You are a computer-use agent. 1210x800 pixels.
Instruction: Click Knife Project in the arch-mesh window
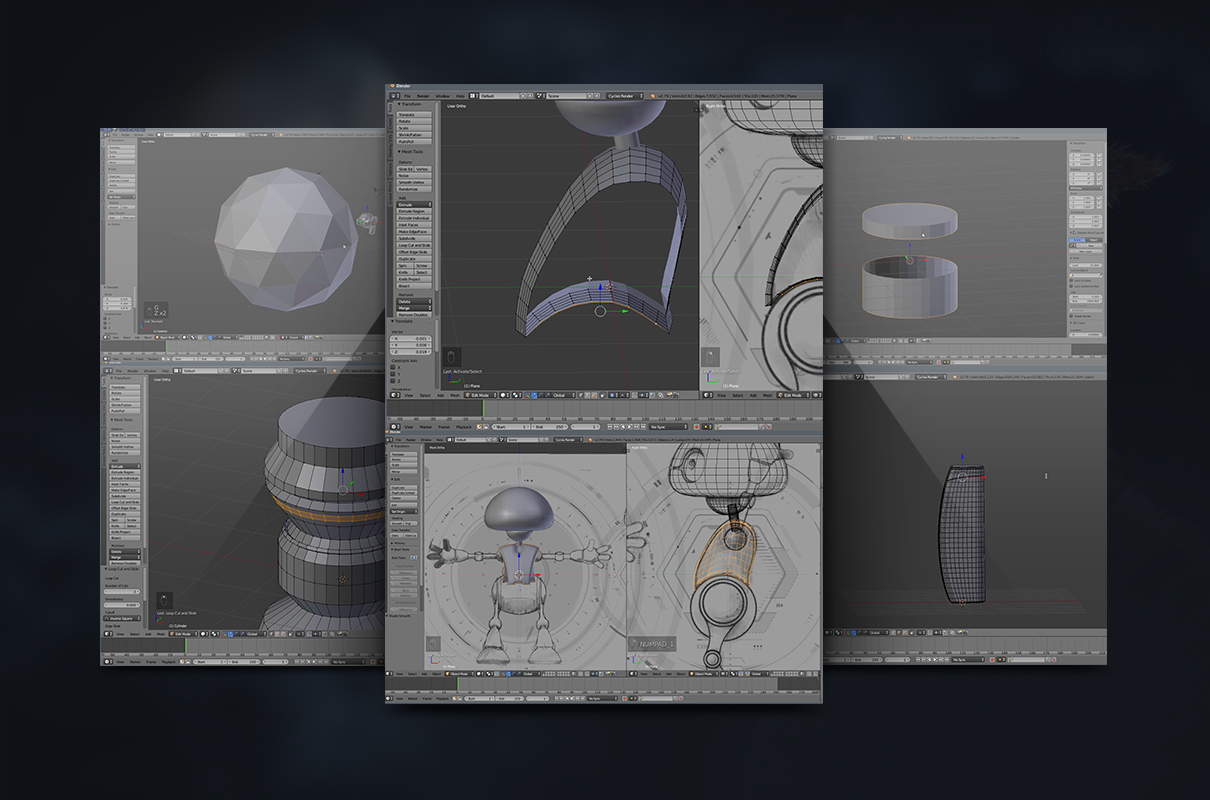[x=414, y=279]
